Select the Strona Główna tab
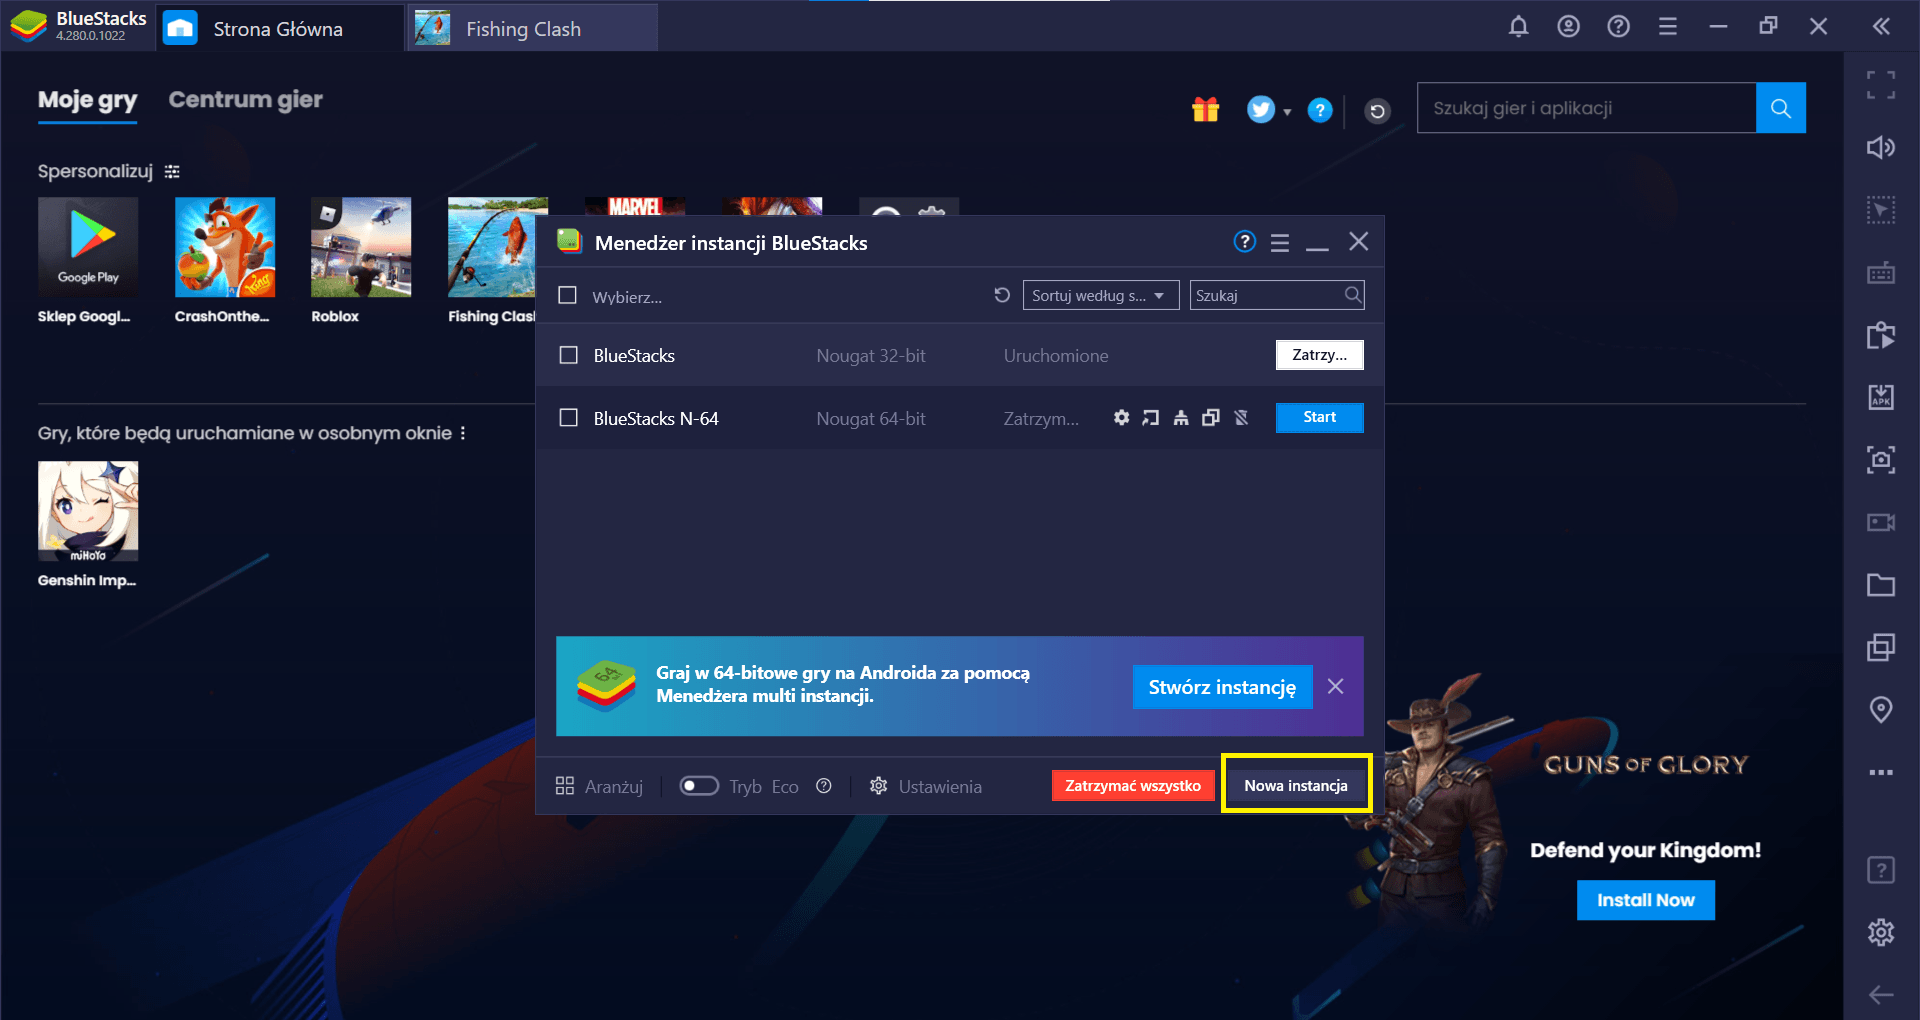The width and height of the screenshot is (1920, 1020). click(278, 28)
